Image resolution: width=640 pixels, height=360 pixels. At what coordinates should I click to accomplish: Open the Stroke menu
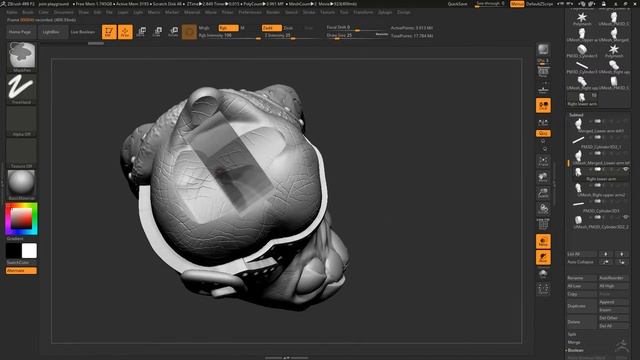pyautogui.click(x=309, y=12)
